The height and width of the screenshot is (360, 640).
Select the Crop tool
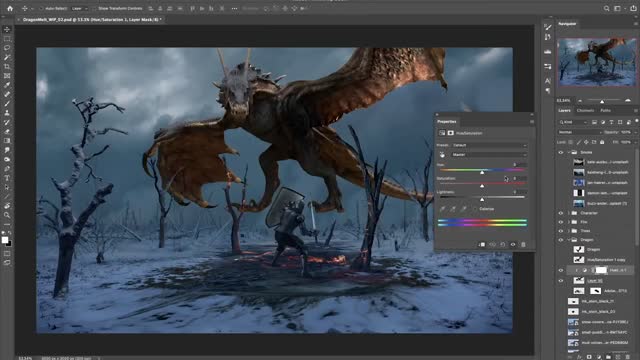(x=7, y=67)
